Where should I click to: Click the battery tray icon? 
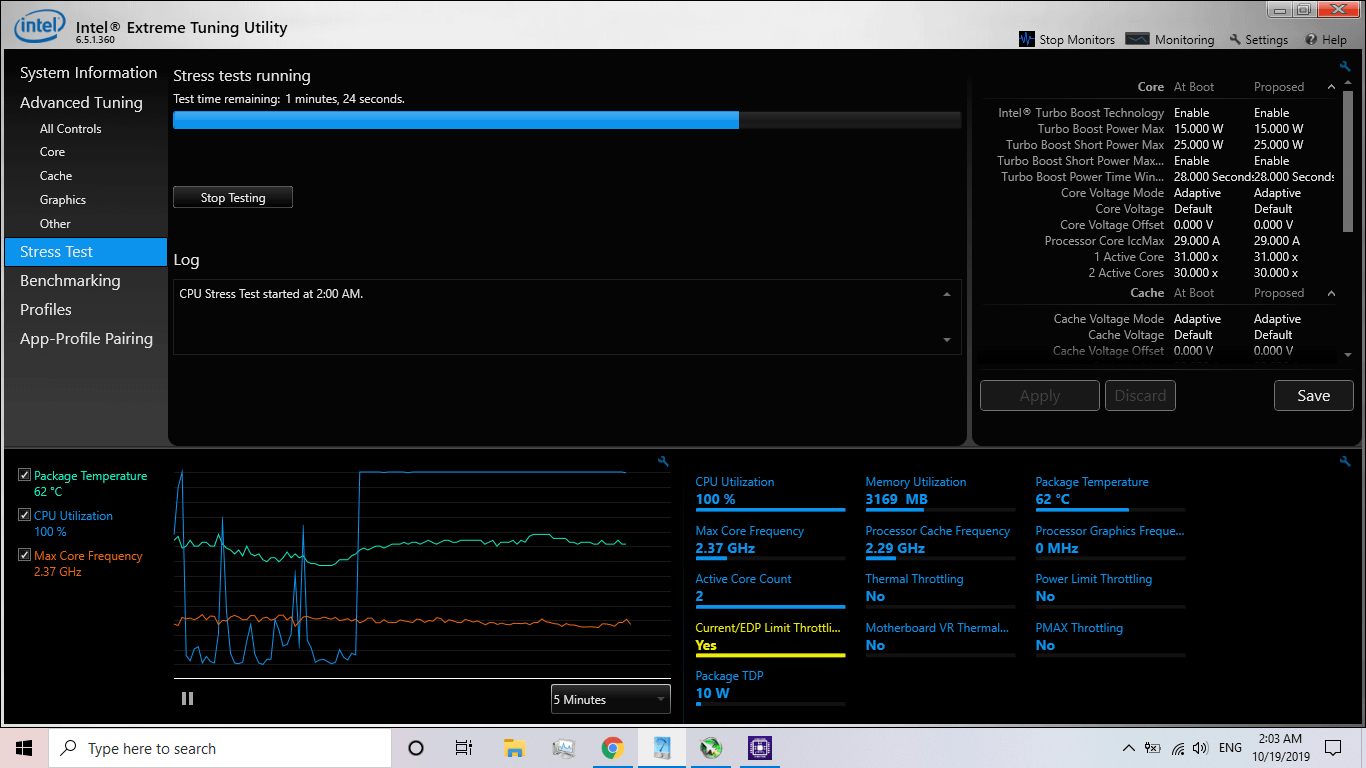(x=1153, y=748)
